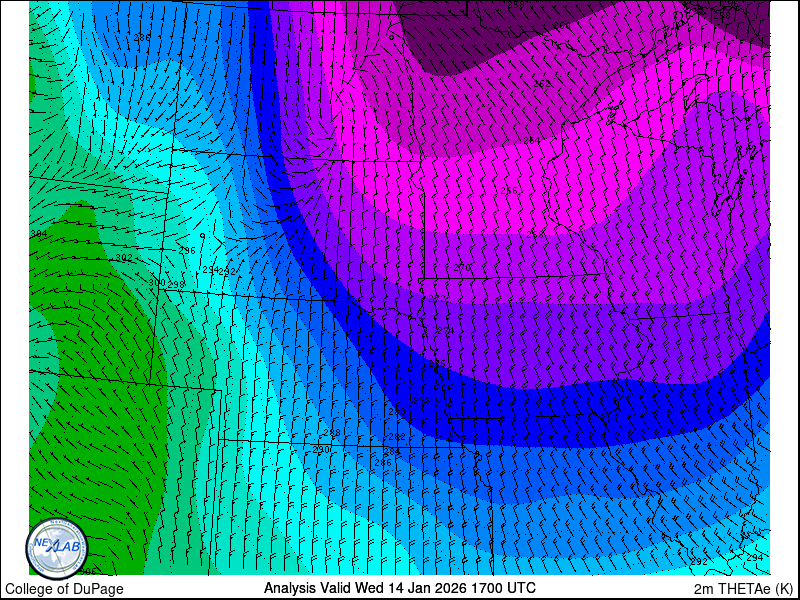
Task: Click the 272 contour label
Action: tap(437, 298)
